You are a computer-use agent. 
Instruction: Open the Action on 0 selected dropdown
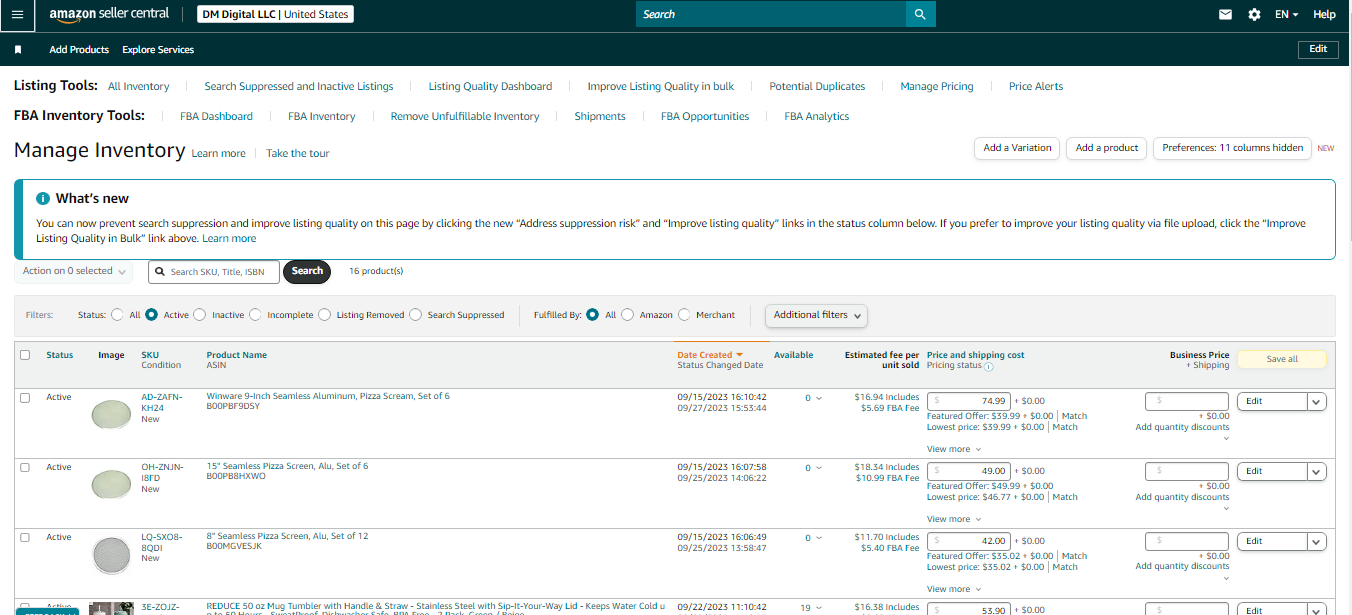coord(74,272)
